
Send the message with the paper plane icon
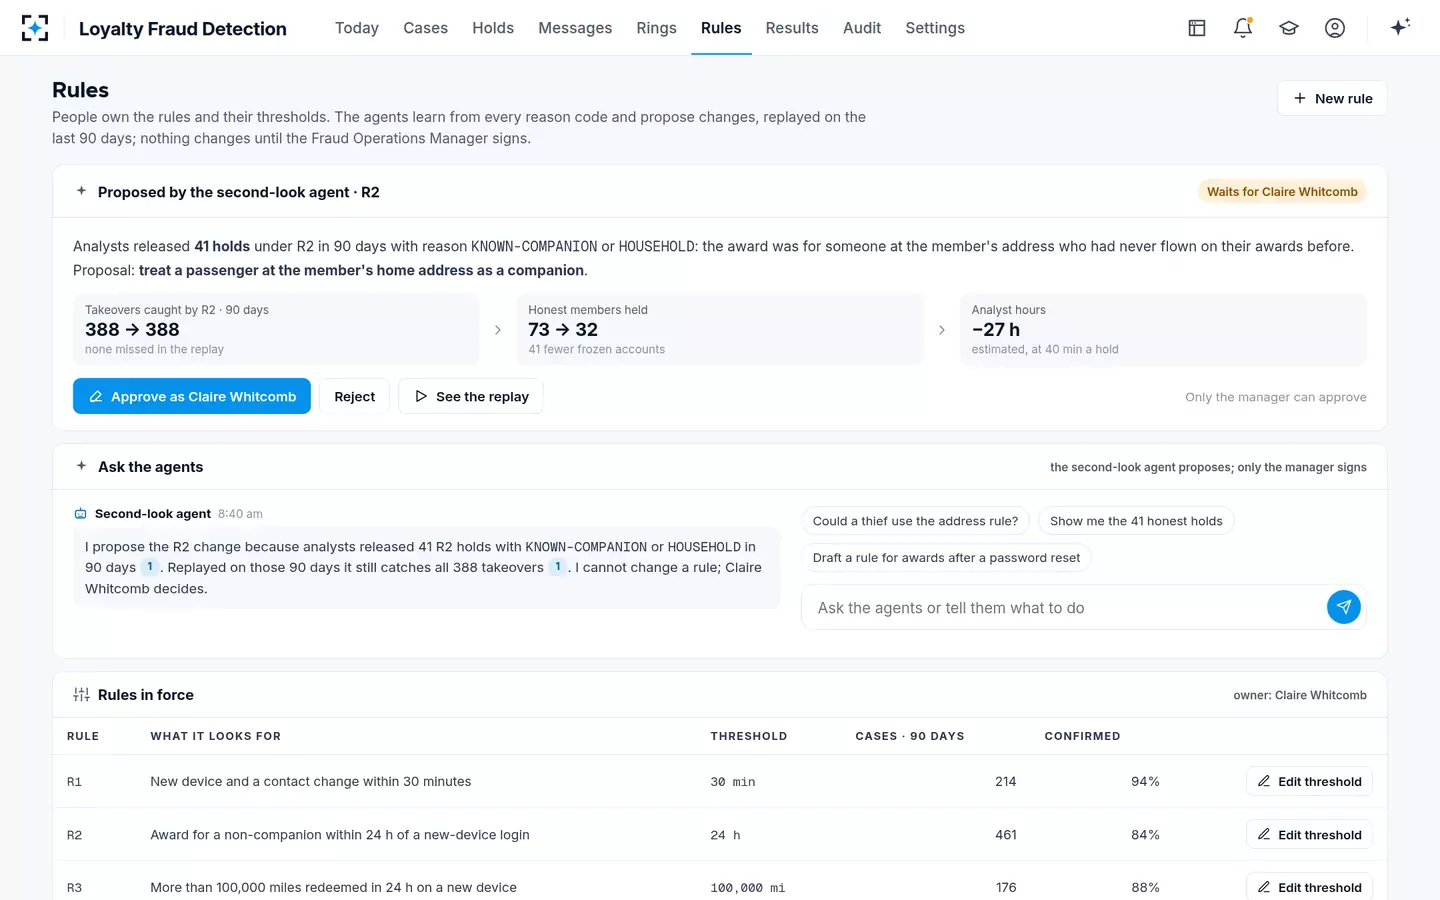[x=1344, y=607]
